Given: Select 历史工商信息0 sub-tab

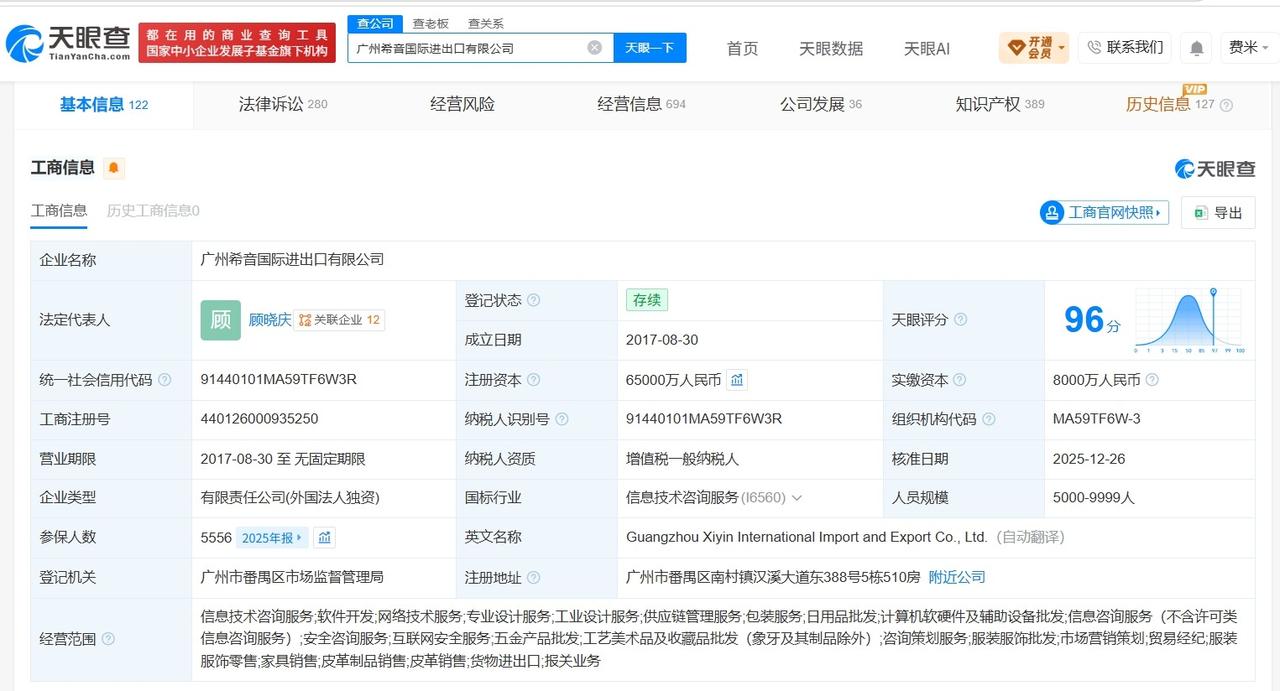Looking at the screenshot, I should pos(153,211).
